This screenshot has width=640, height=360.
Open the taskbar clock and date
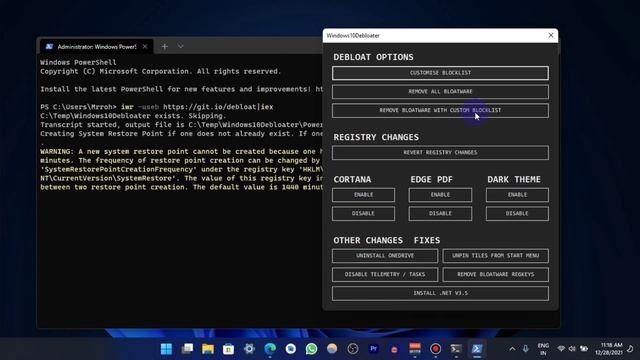click(609, 349)
